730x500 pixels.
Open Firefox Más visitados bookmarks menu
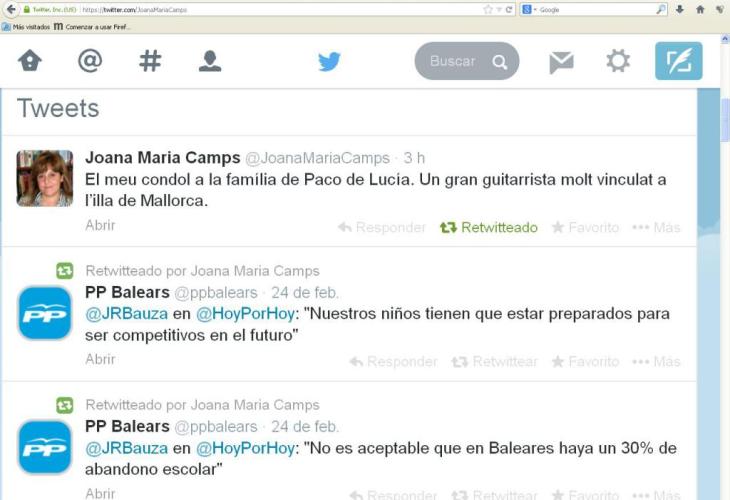26,27
